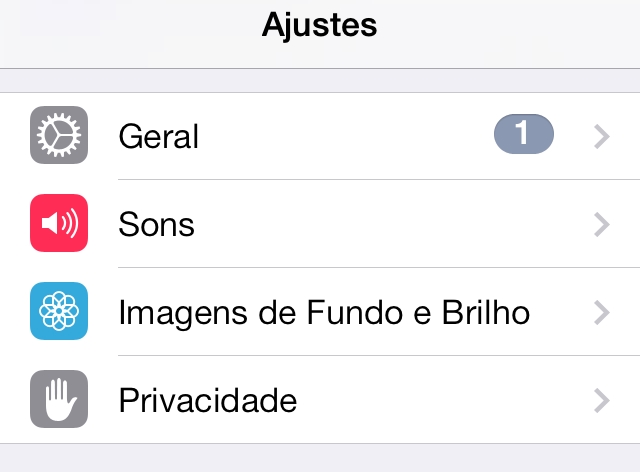Click blank area right of Privacidade label
This screenshot has width=640, height=472.
coord(445,400)
